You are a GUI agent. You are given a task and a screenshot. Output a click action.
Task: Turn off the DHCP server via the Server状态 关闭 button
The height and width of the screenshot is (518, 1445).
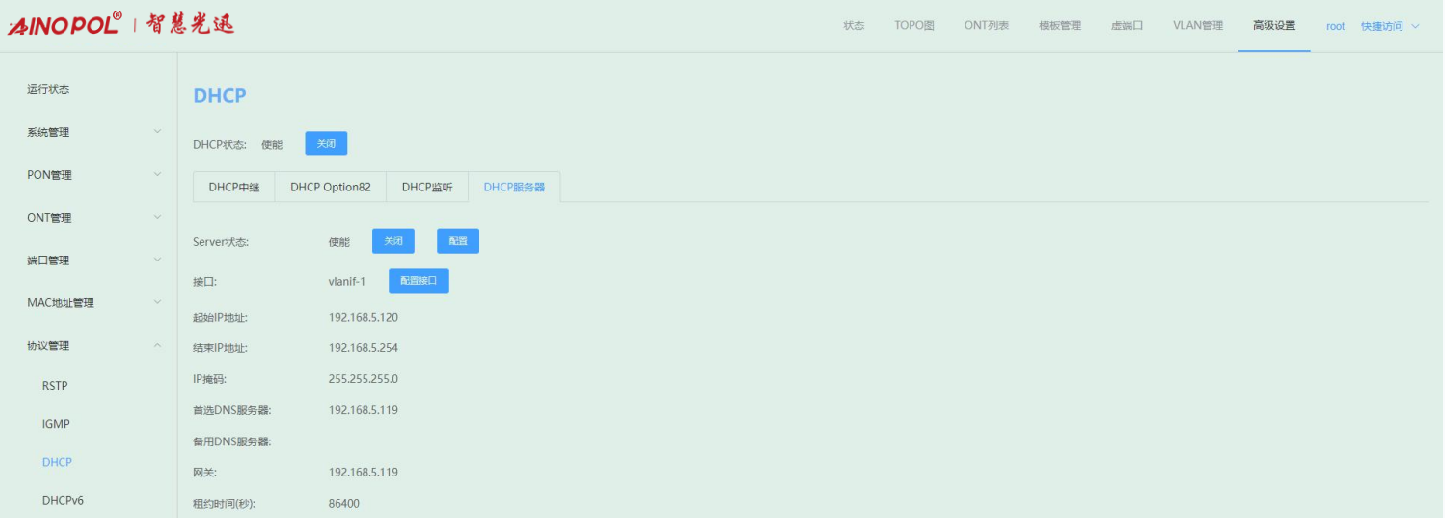click(393, 241)
